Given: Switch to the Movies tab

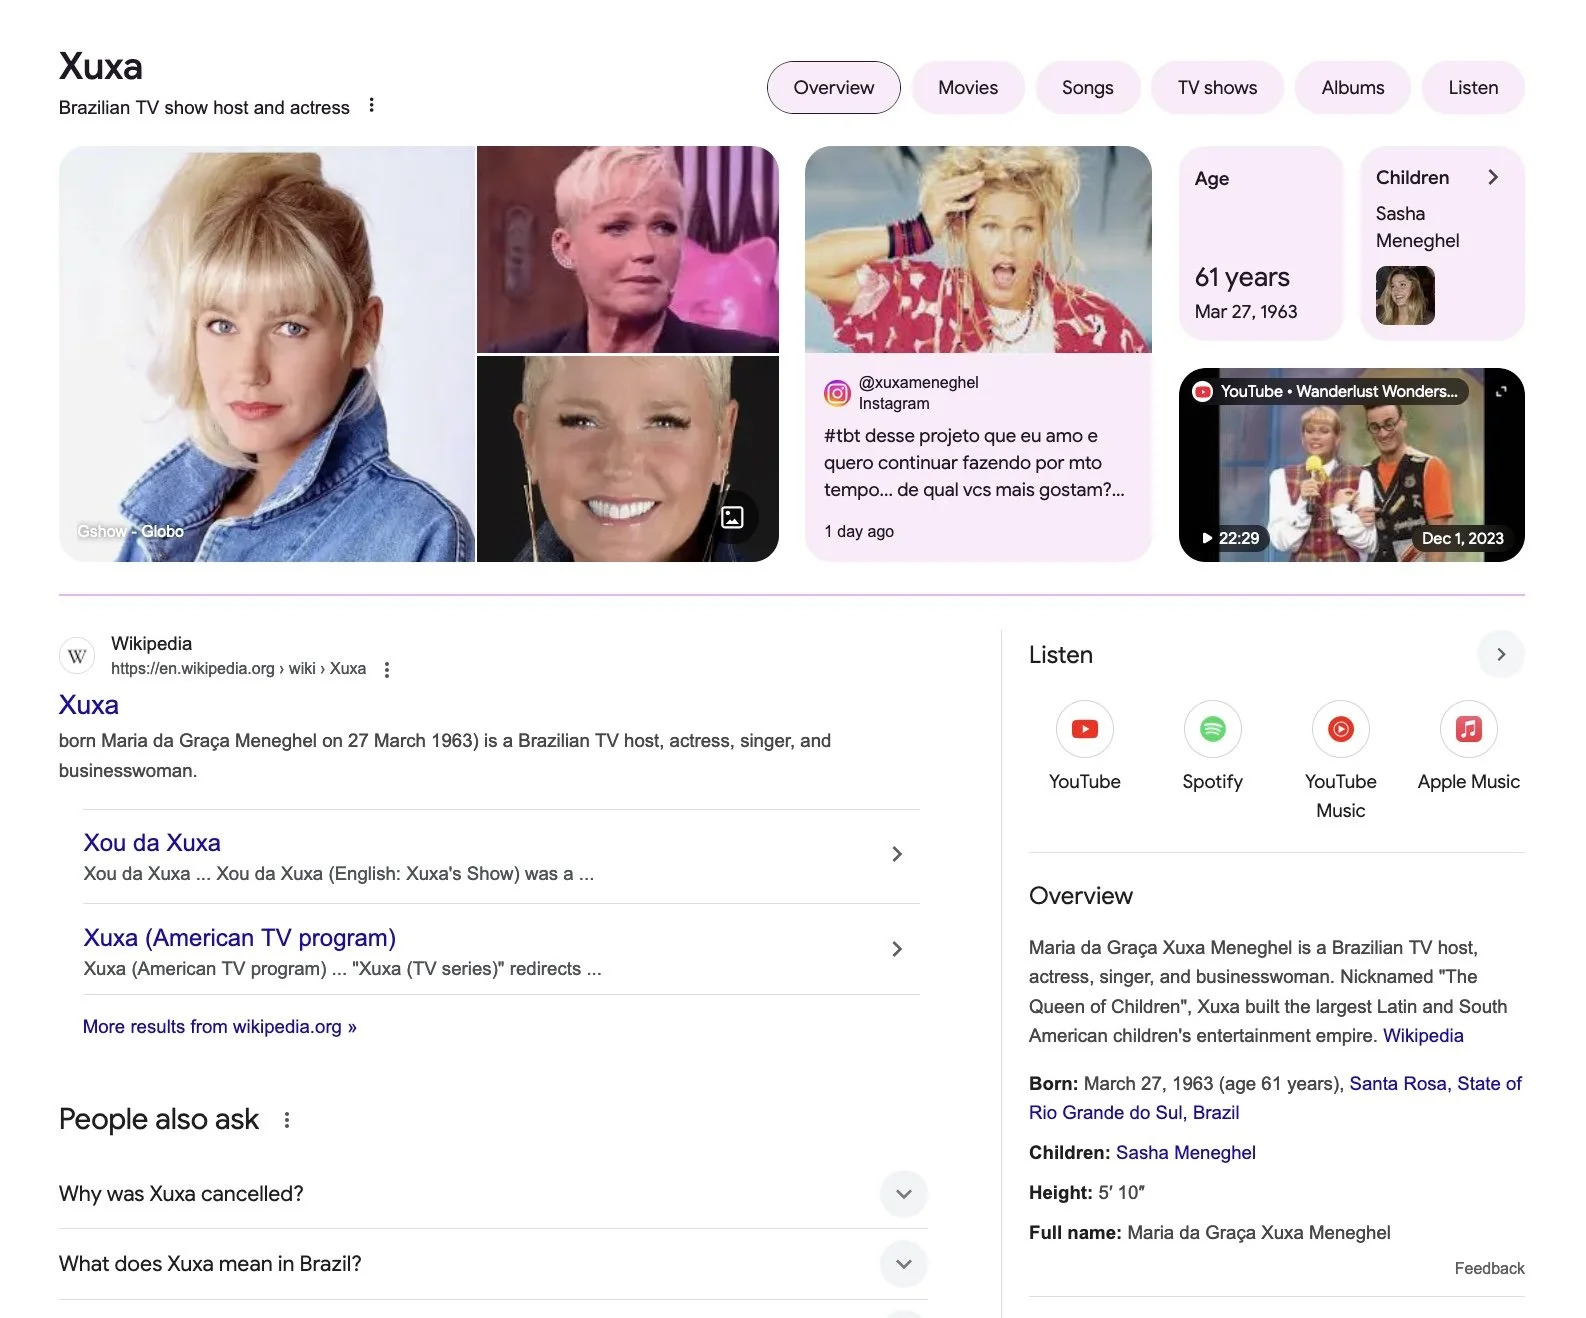Looking at the screenshot, I should click(968, 87).
